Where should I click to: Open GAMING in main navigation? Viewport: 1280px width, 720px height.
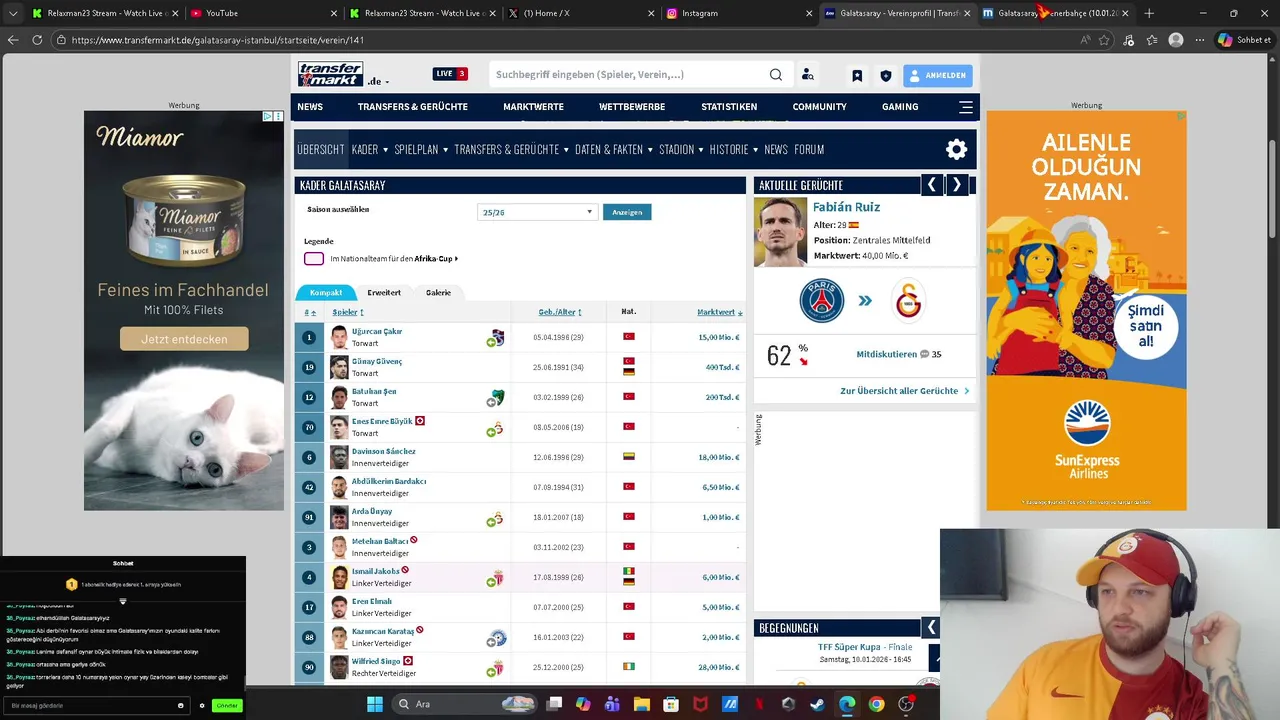click(900, 107)
